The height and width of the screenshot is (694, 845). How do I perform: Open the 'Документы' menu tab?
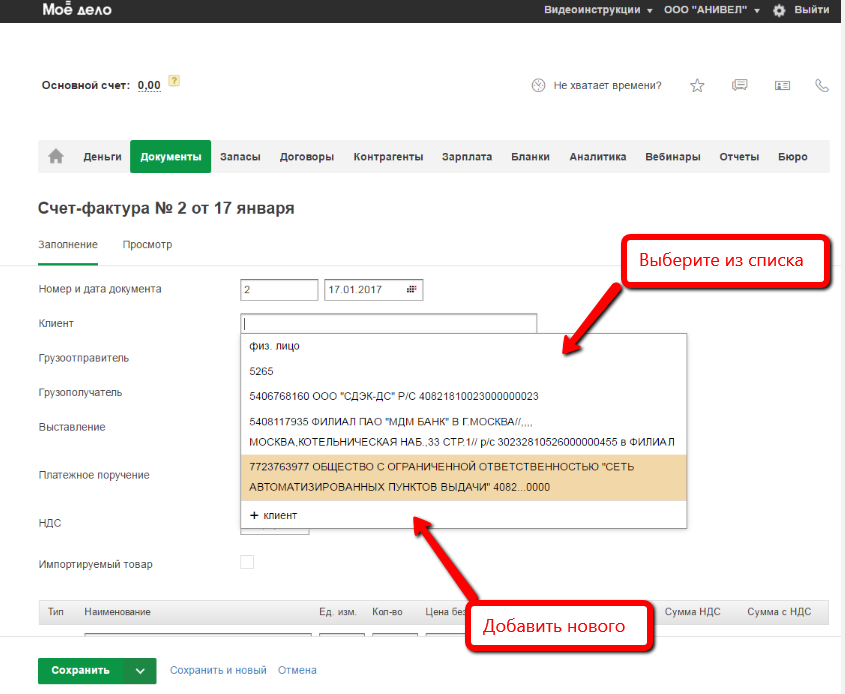pos(170,157)
